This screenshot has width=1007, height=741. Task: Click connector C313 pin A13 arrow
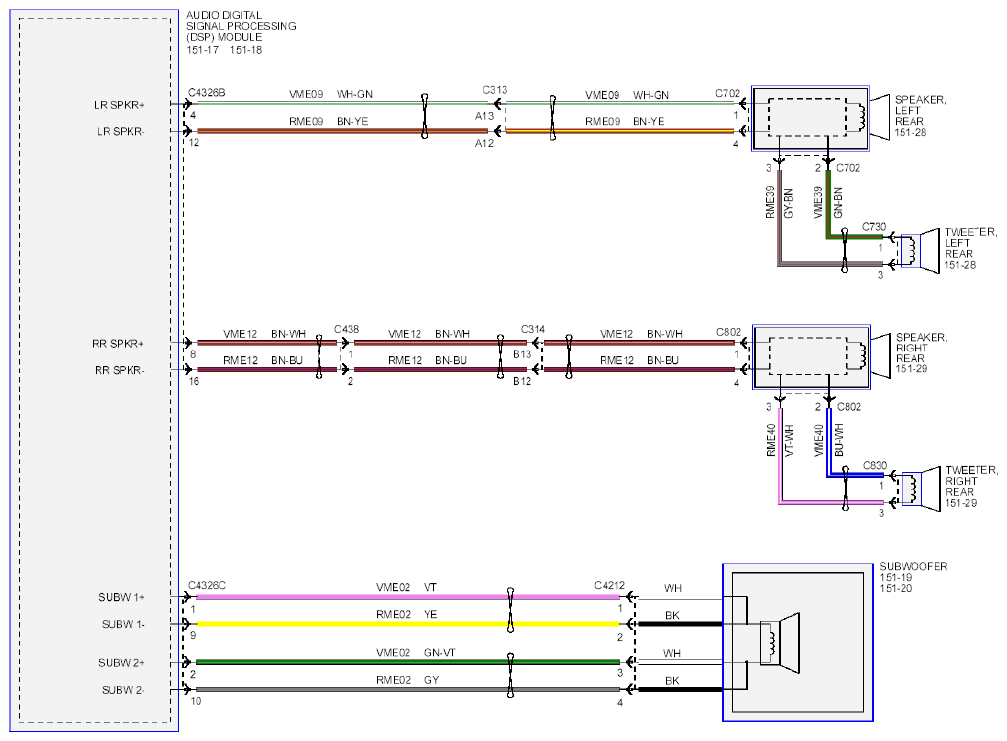pyautogui.click(x=498, y=104)
